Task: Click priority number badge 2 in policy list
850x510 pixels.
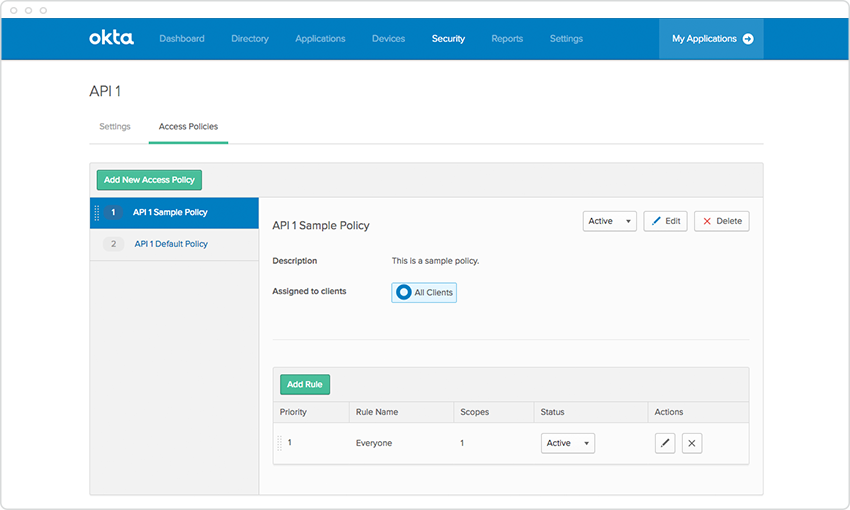Action: [x=113, y=244]
